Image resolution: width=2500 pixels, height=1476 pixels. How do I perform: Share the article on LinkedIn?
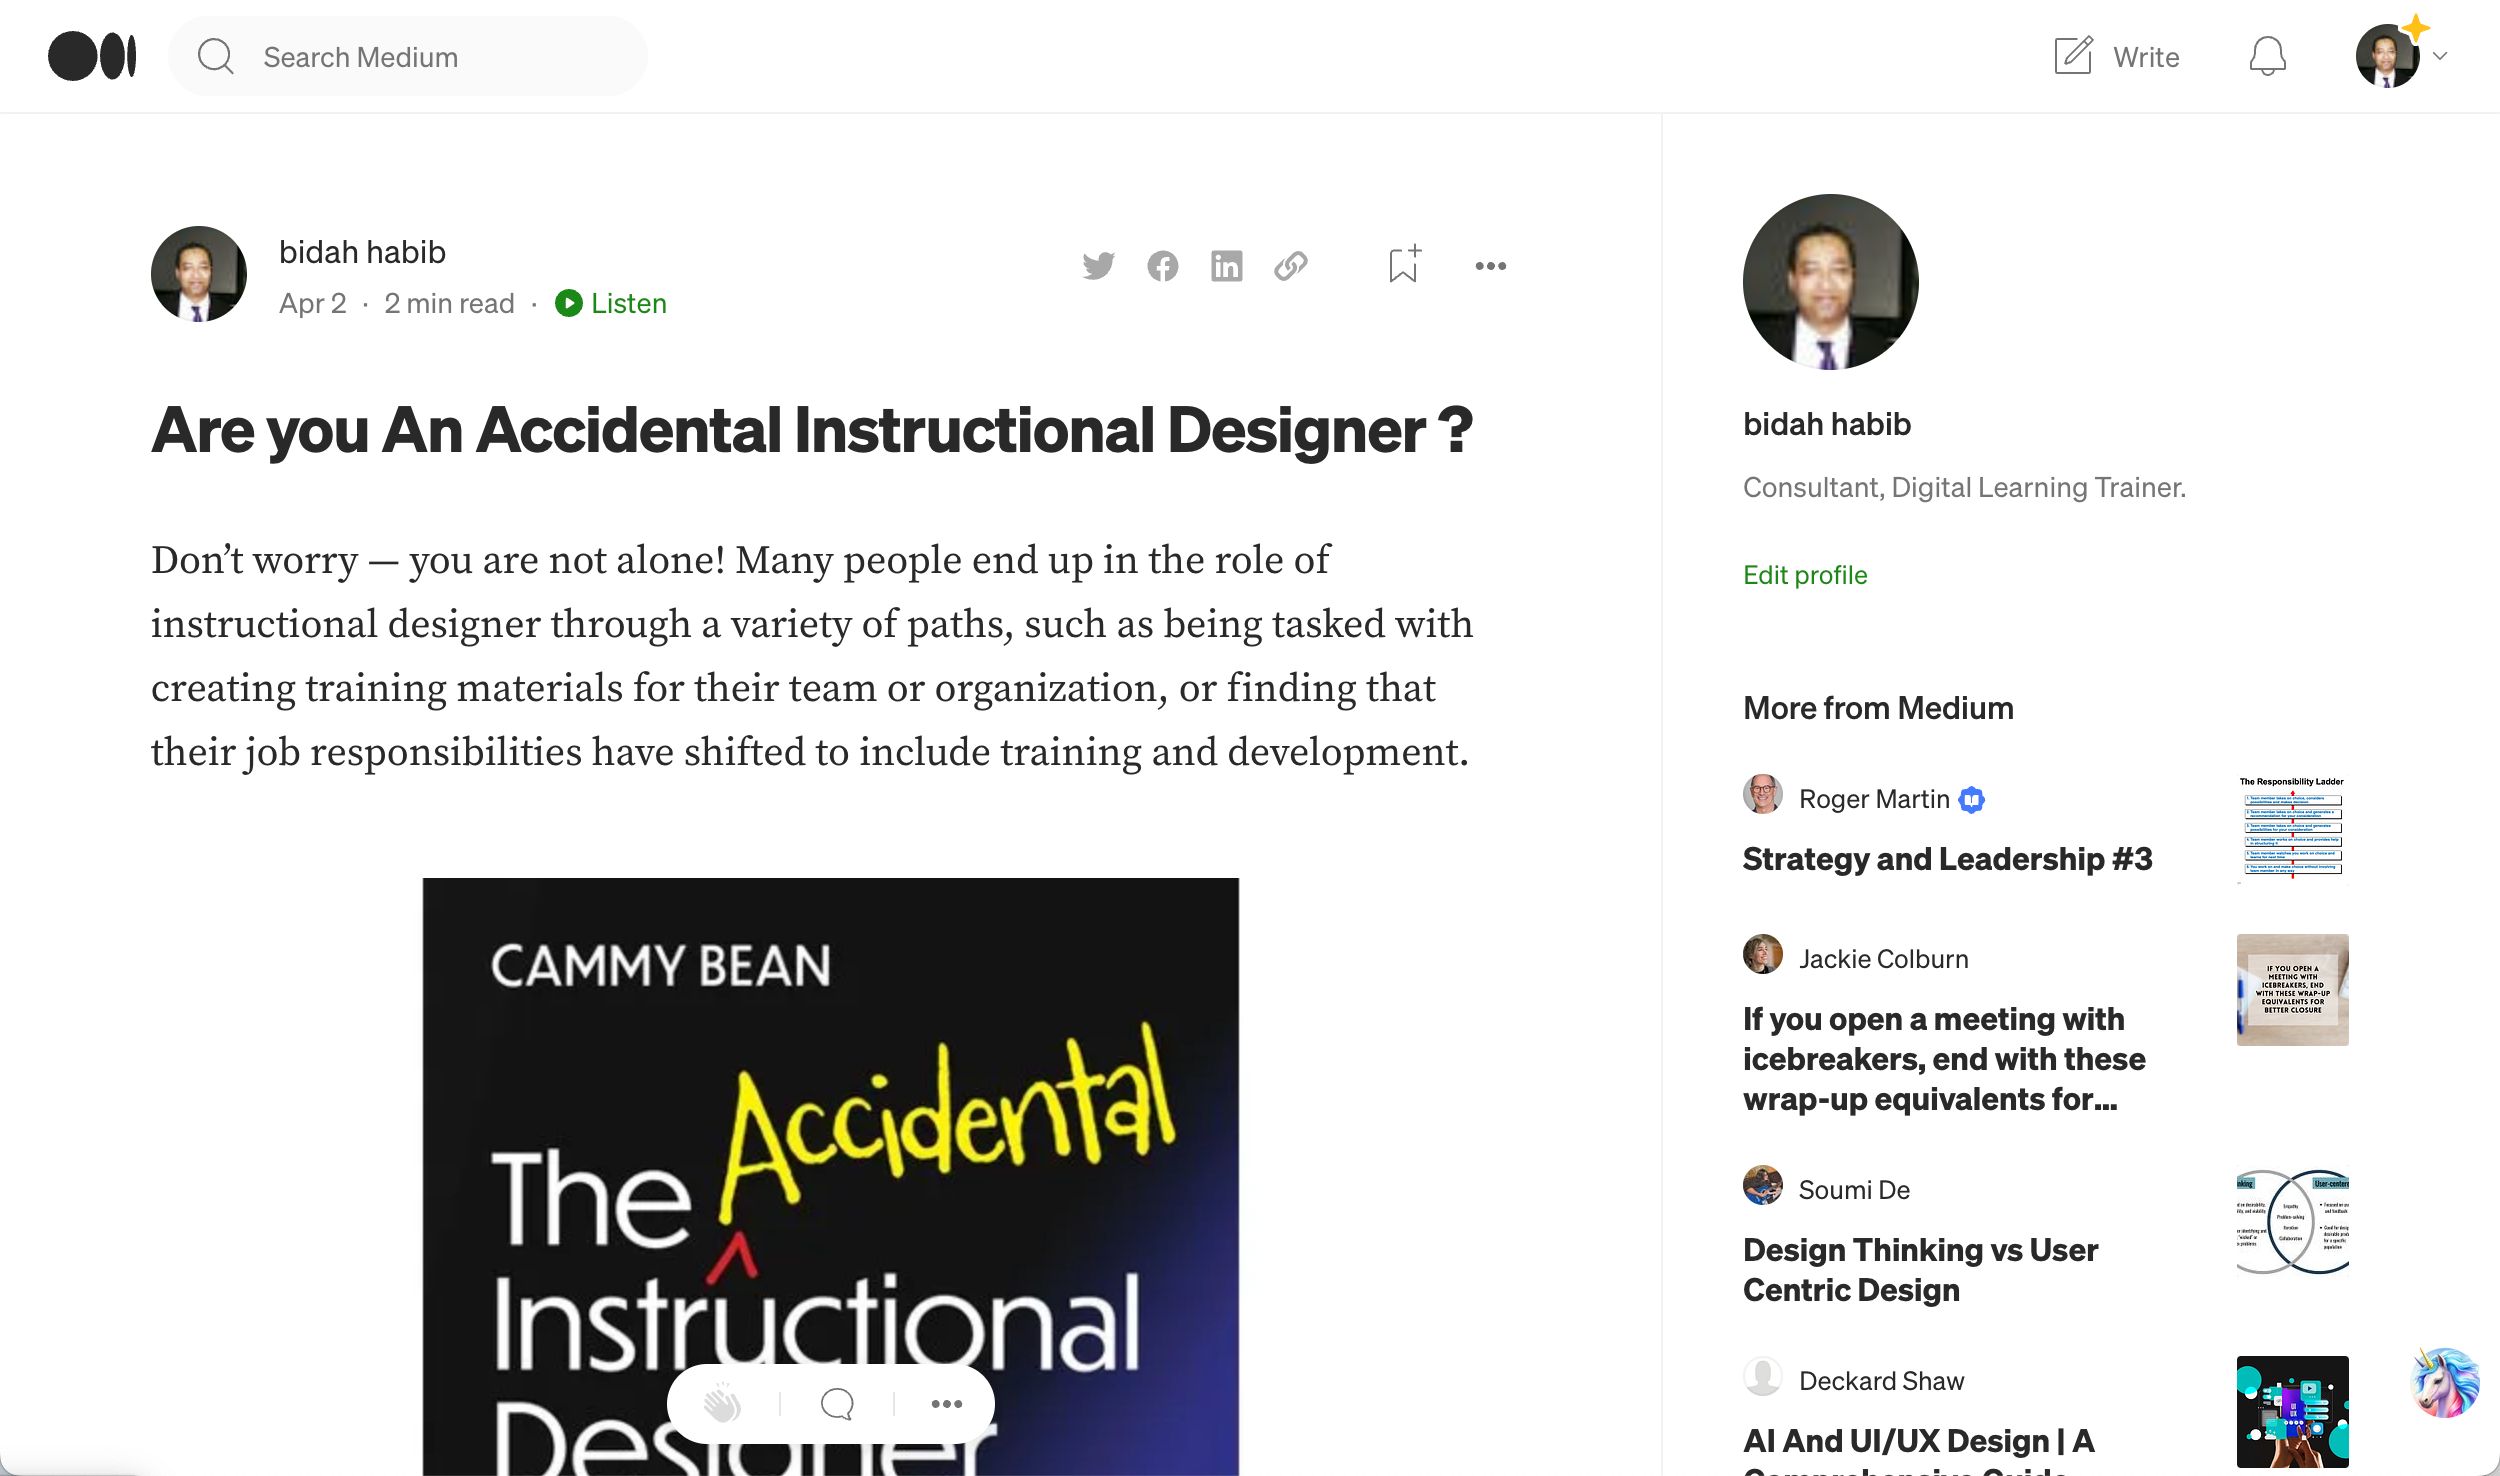1226,266
